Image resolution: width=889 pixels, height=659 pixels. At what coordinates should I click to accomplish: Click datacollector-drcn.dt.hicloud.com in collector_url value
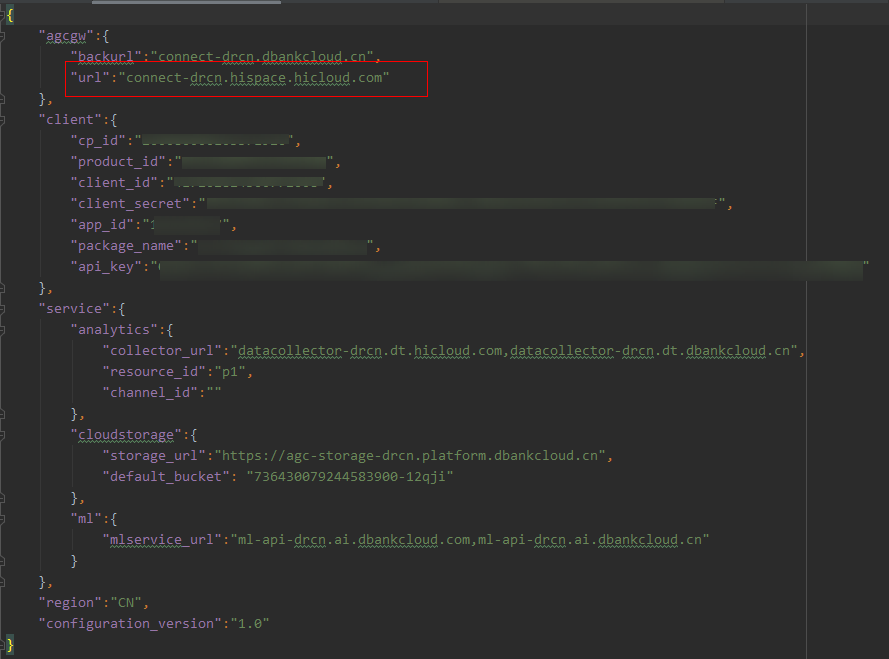point(370,350)
